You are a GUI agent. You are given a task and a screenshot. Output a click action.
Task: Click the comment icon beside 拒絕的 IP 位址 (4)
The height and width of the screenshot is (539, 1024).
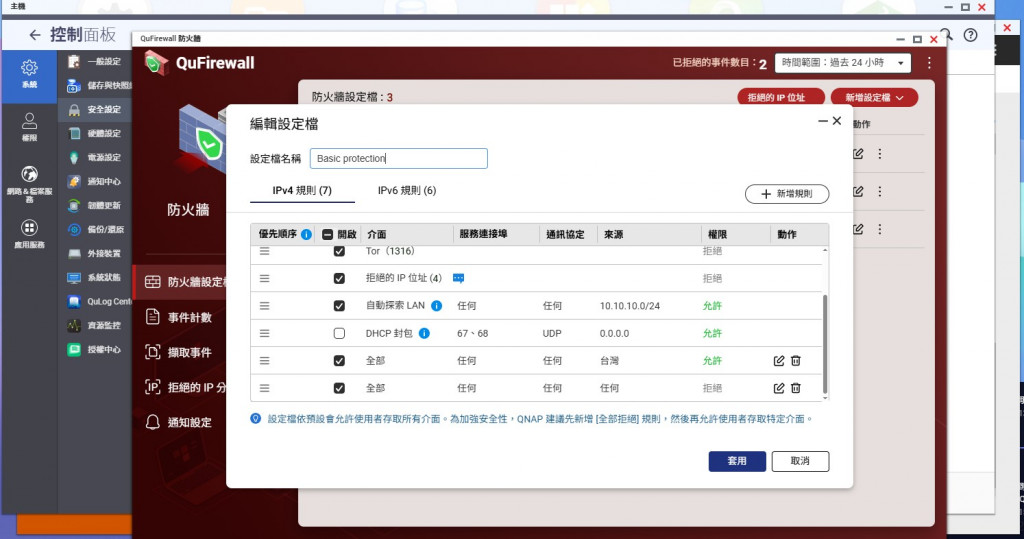click(x=458, y=278)
